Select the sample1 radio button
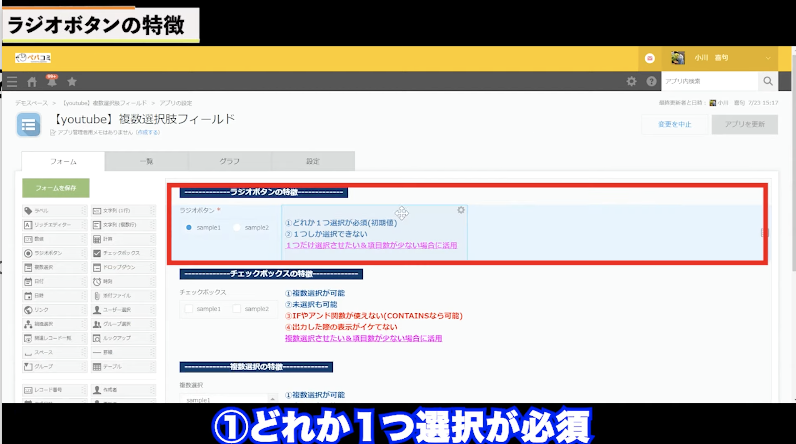 188,228
